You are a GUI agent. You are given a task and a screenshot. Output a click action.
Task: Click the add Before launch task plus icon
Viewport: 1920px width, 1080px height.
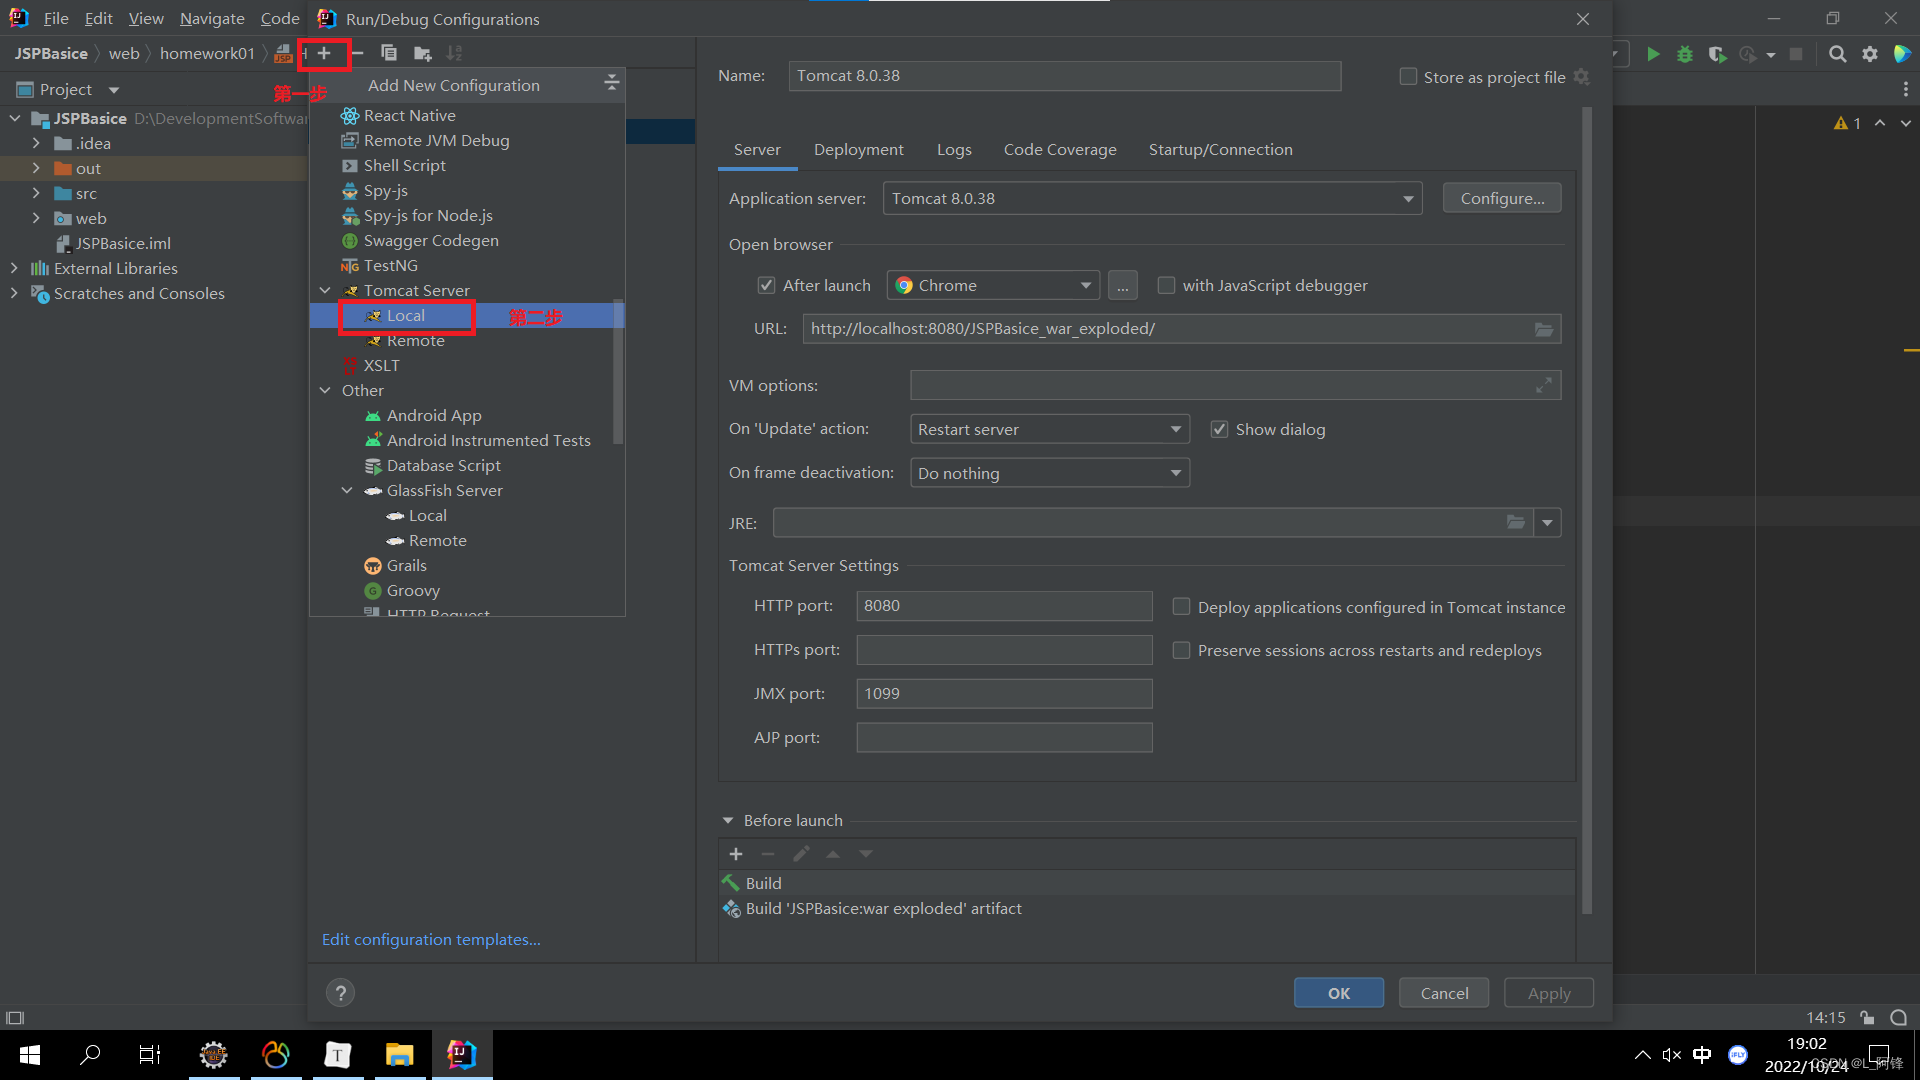[x=736, y=854]
